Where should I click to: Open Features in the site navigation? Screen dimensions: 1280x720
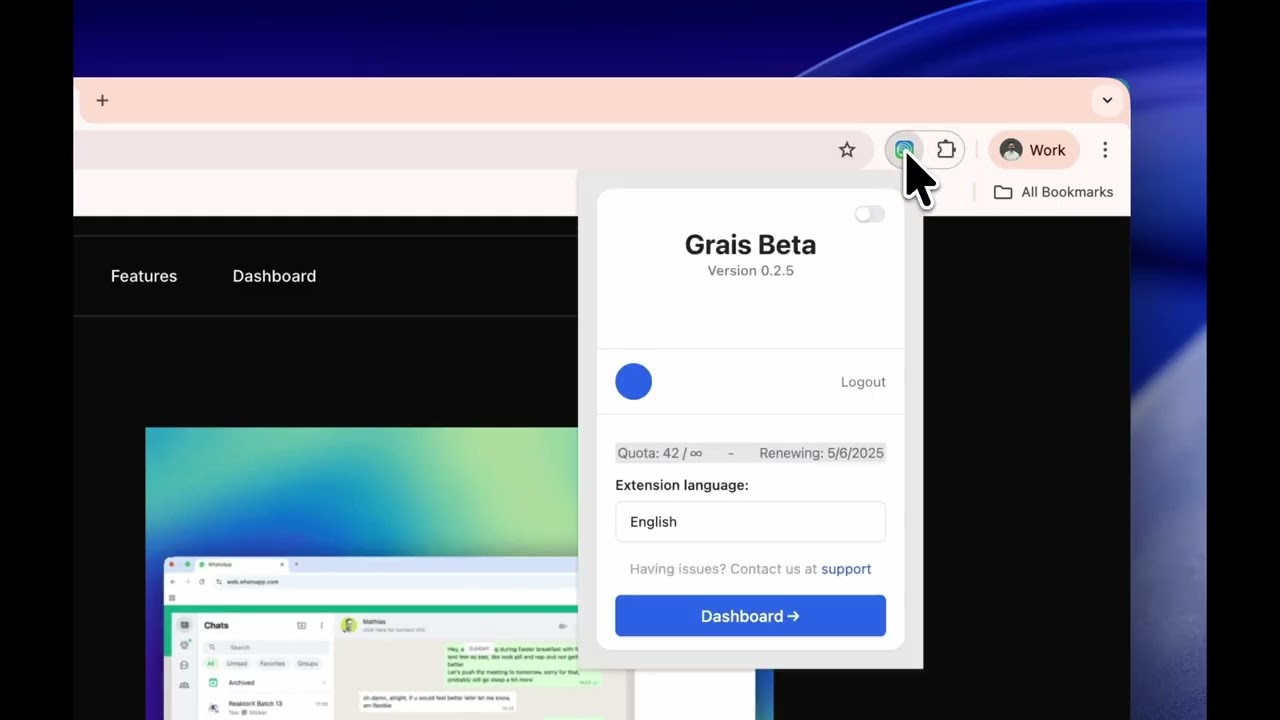144,276
